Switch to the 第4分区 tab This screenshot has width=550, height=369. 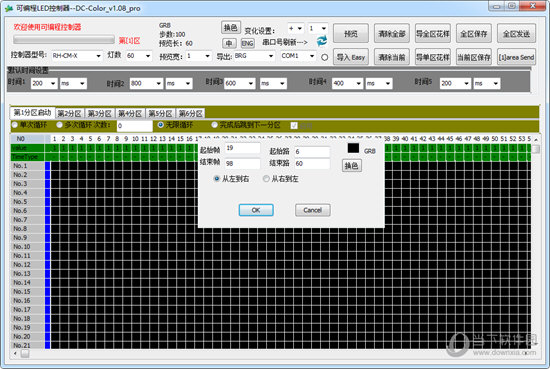130,114
